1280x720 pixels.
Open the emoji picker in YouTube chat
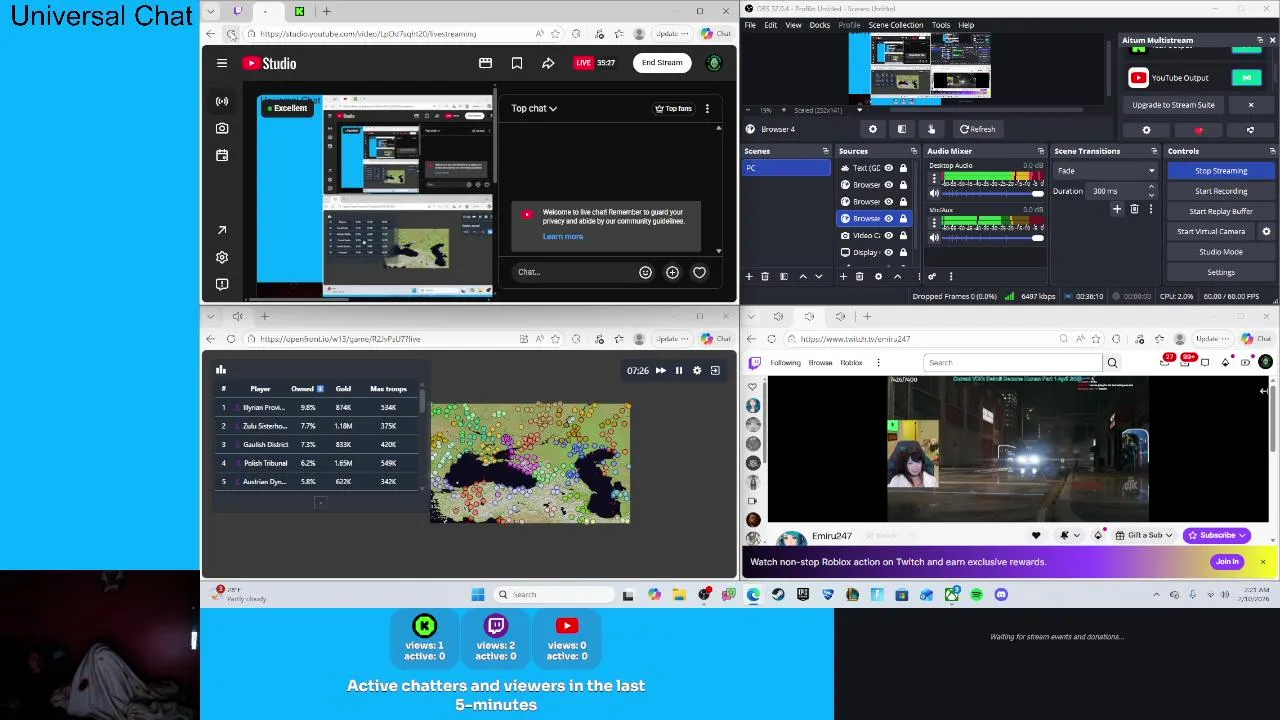click(x=645, y=272)
